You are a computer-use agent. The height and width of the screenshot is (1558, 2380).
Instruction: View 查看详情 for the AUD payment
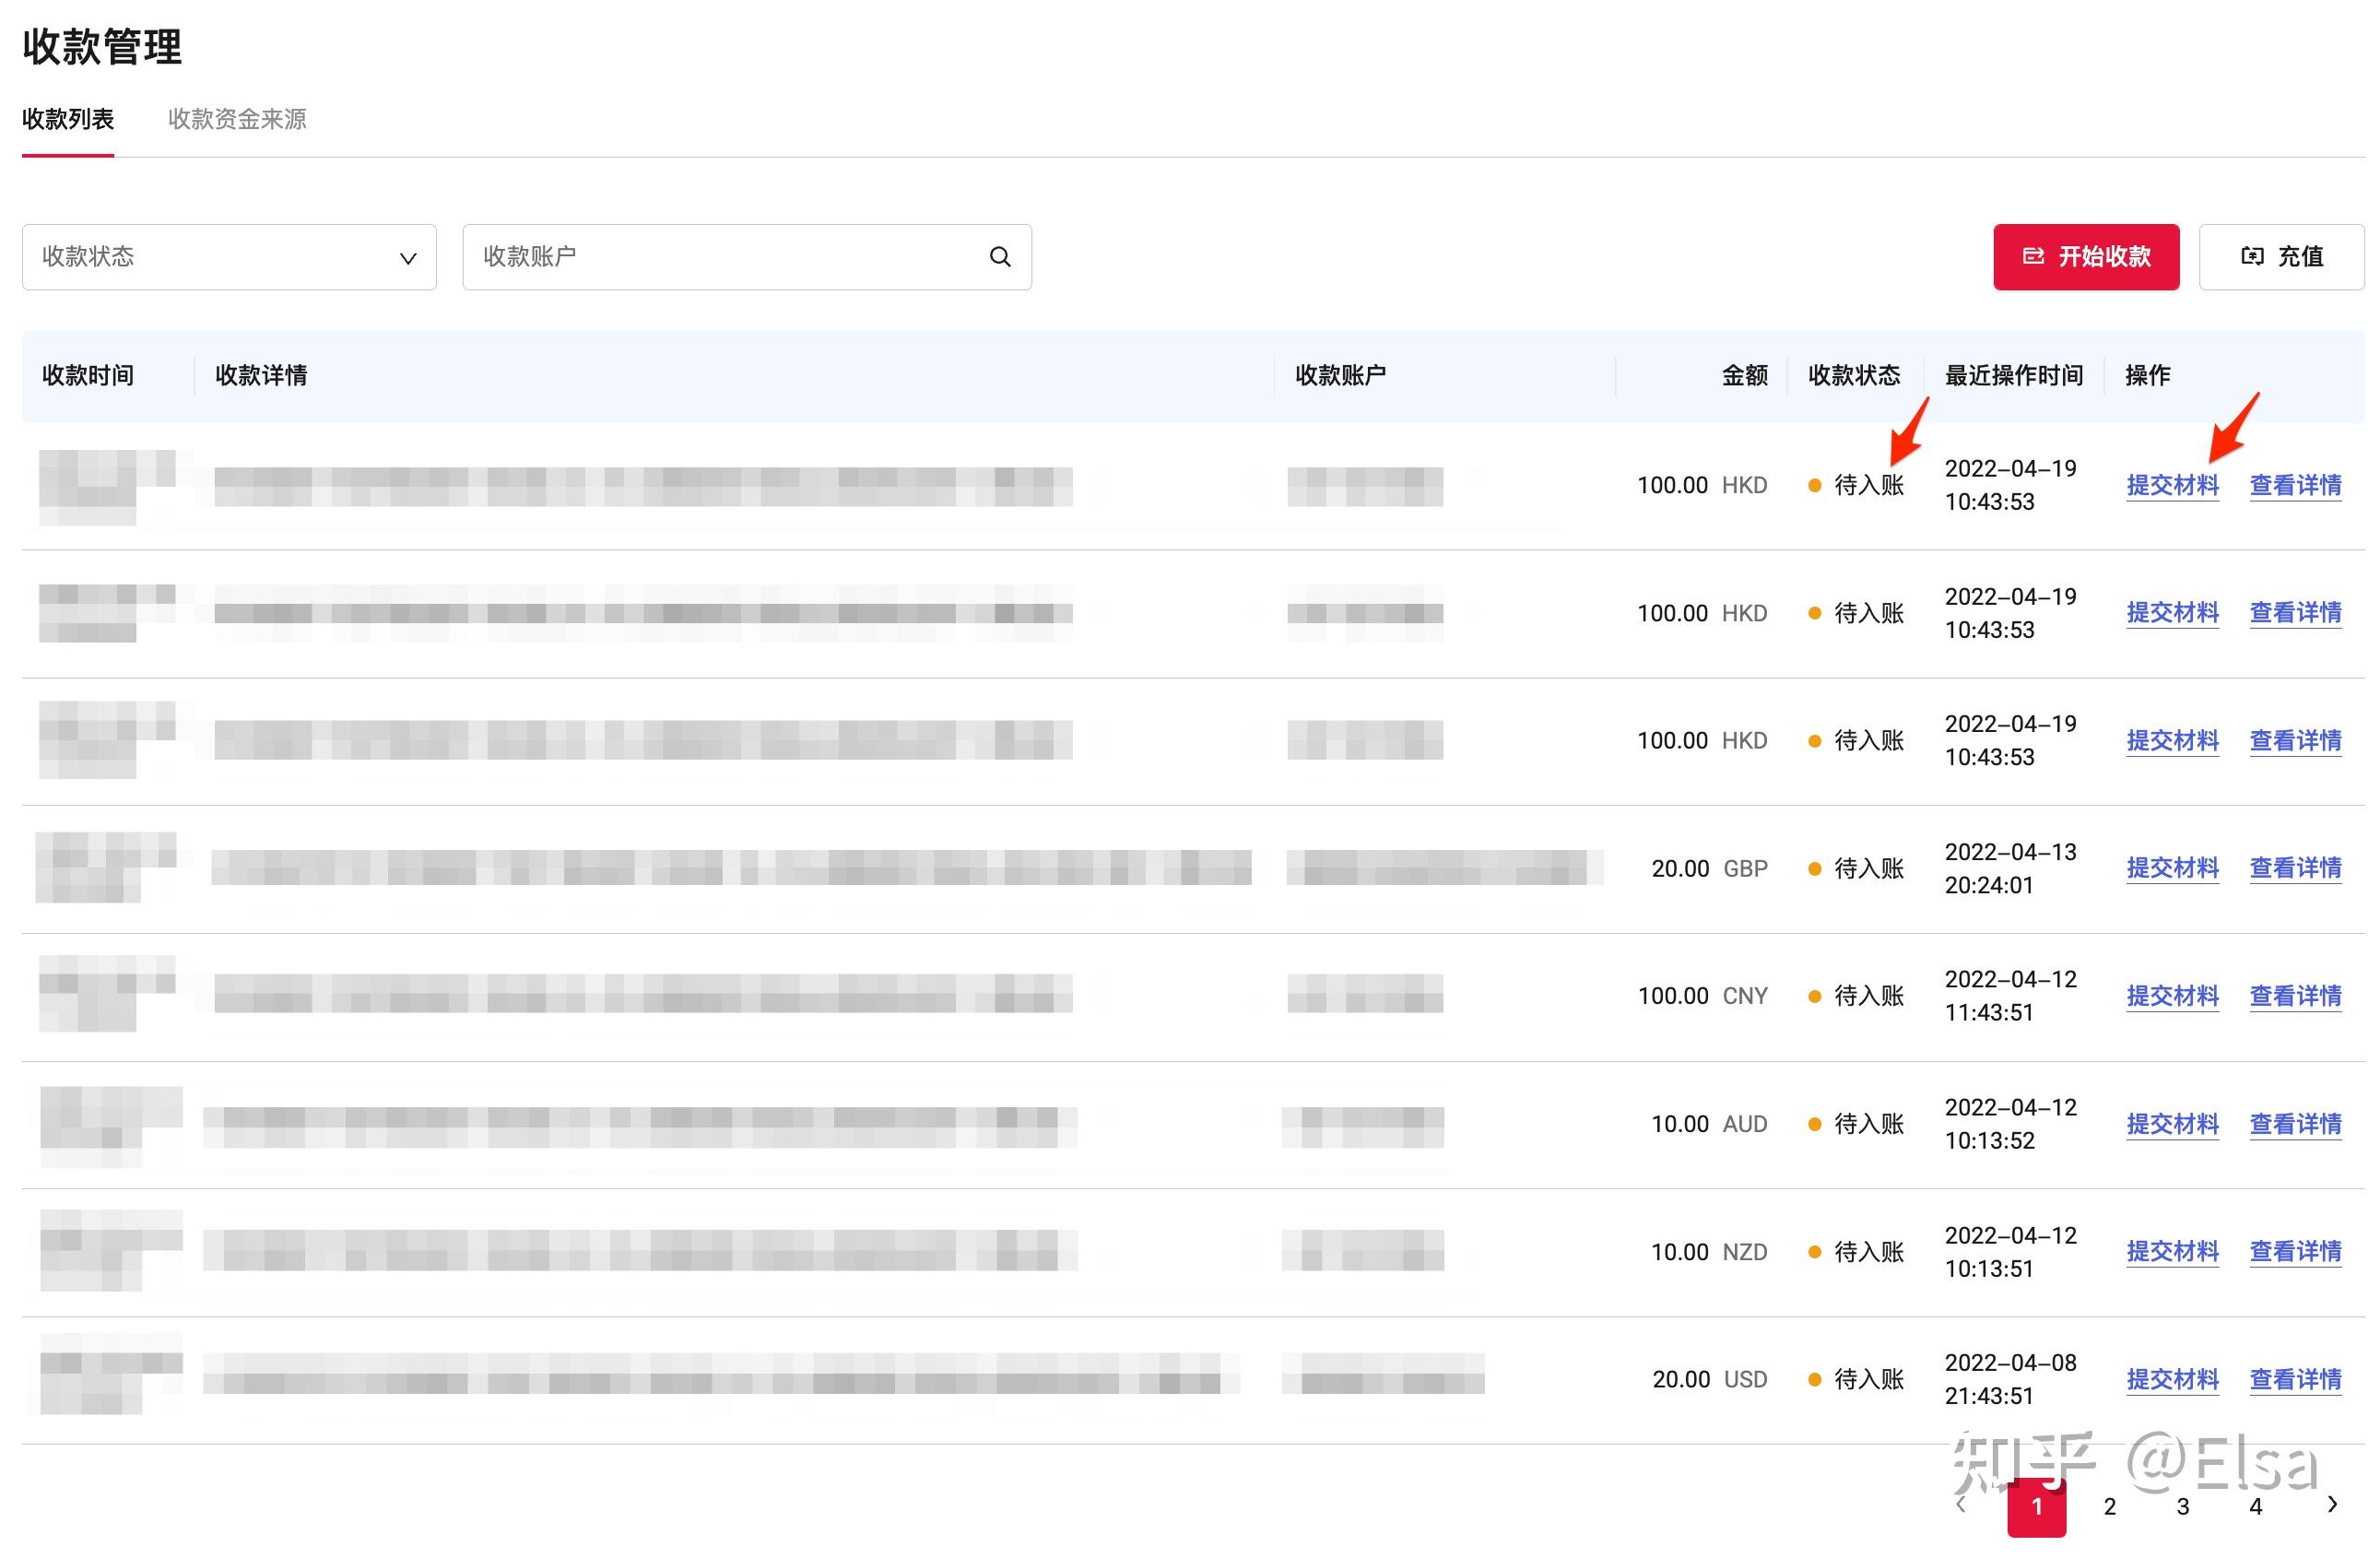tap(2295, 1124)
